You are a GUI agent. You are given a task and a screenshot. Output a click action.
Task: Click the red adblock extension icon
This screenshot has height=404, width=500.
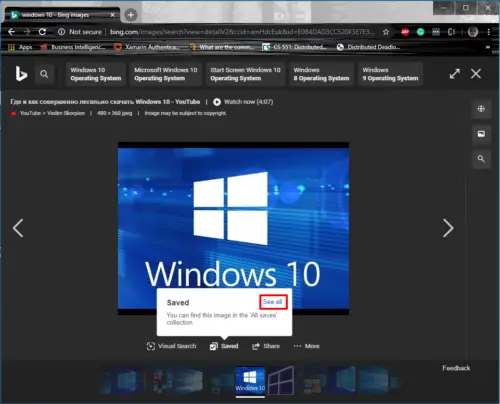[x=405, y=32]
